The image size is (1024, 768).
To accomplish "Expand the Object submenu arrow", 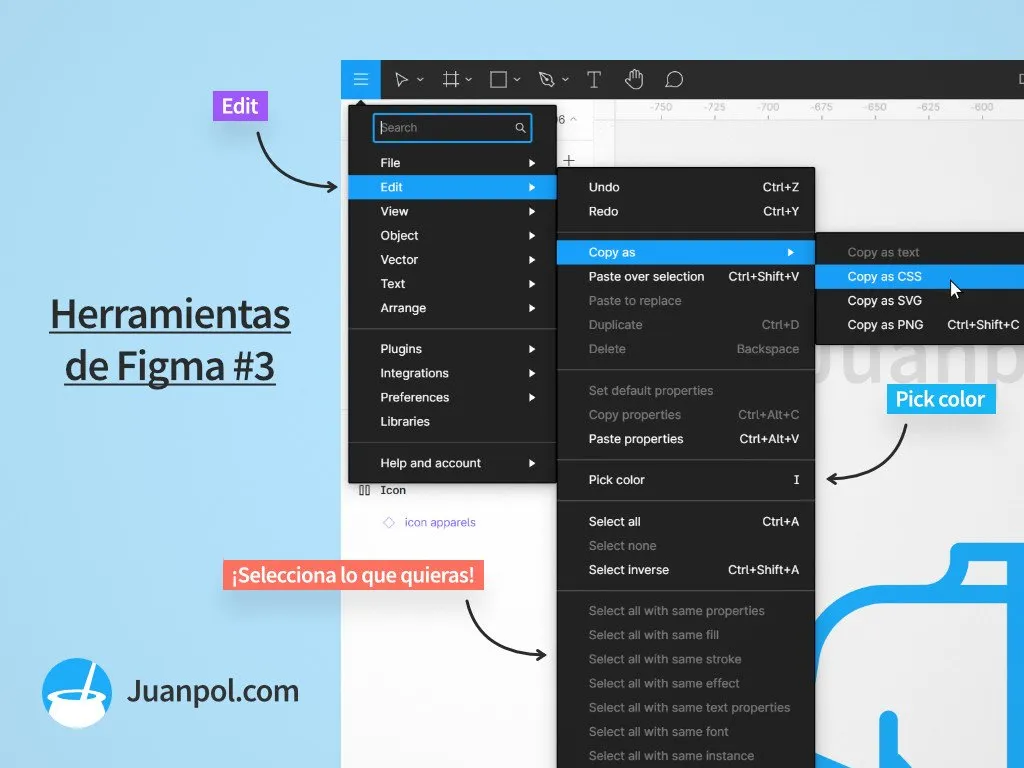I will click(532, 235).
